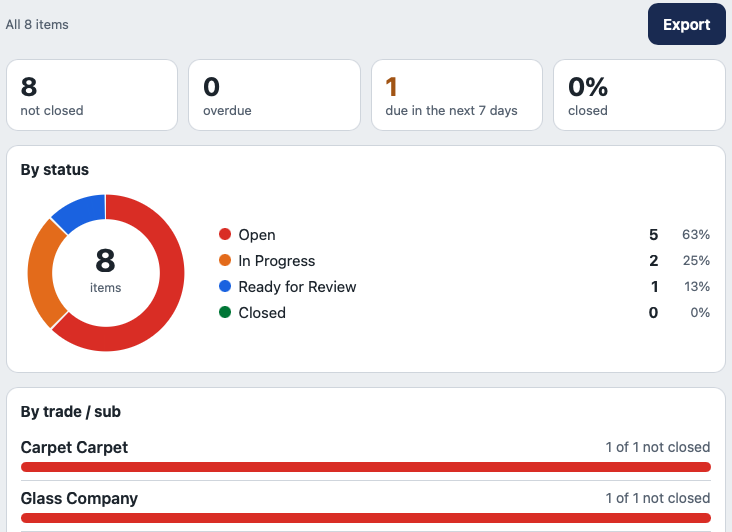Image resolution: width=732 pixels, height=532 pixels.
Task: Click the Carpet Carpet 1 of 1 not closed text
Action: point(658,447)
